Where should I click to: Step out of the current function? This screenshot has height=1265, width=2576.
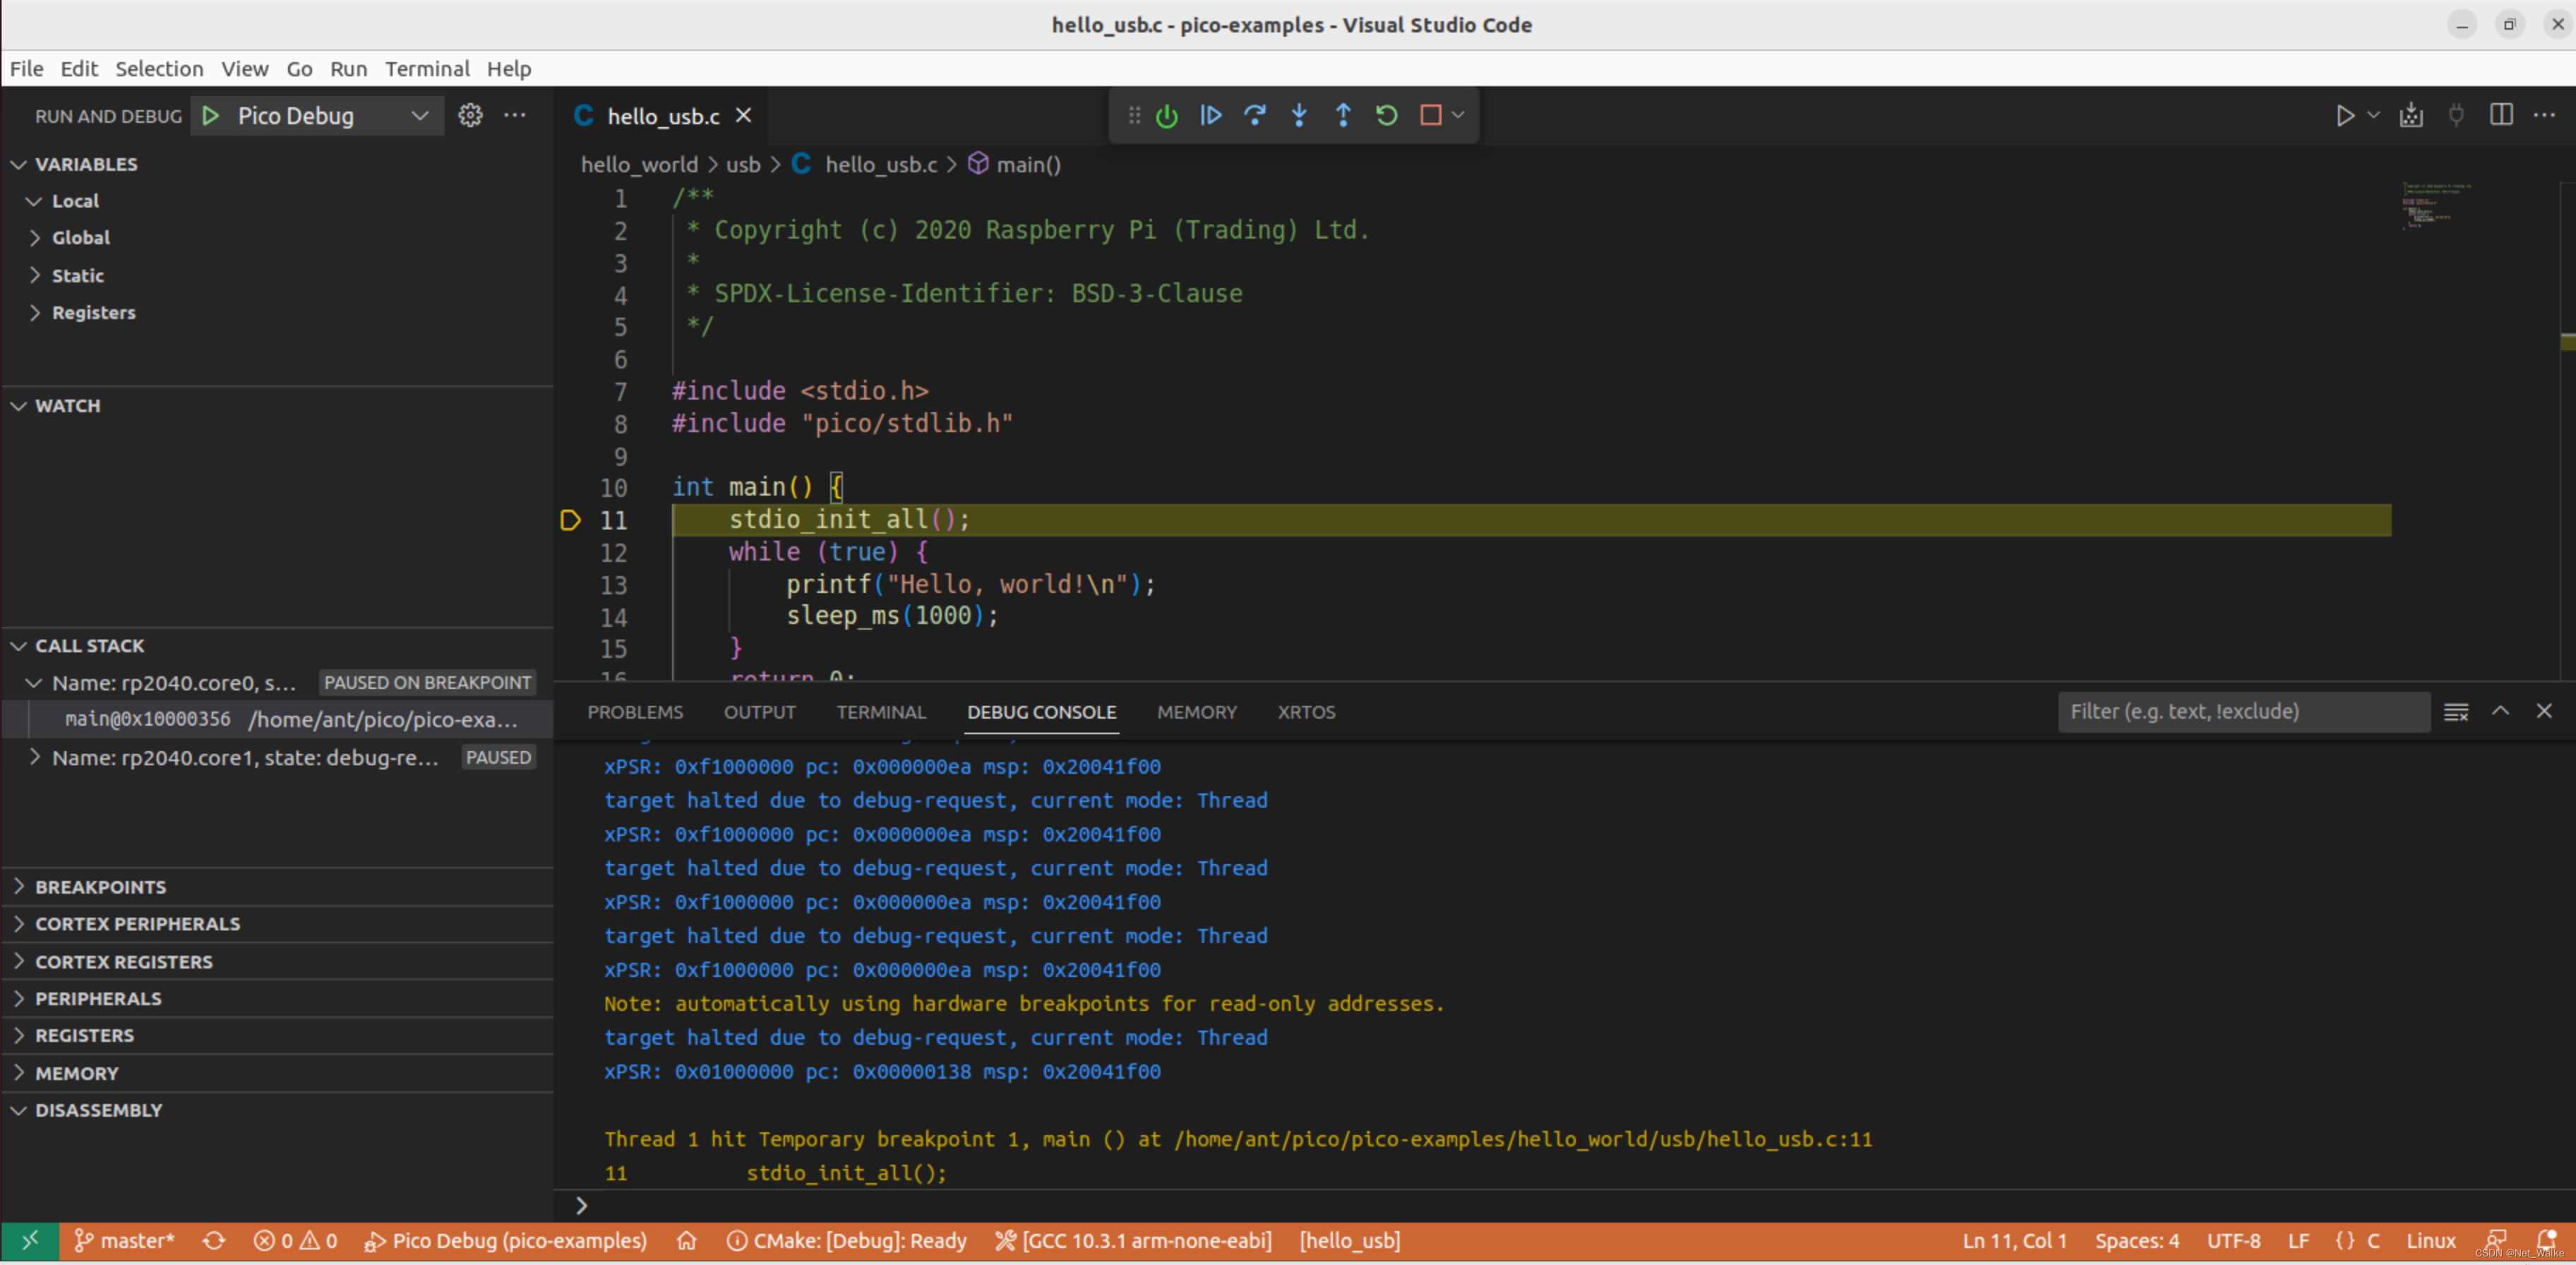(1343, 115)
